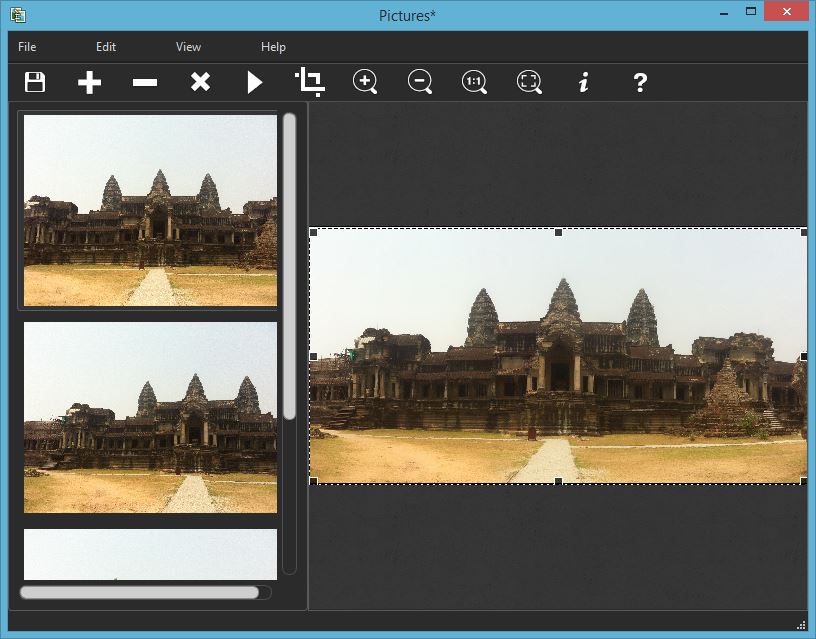Image resolution: width=816 pixels, height=639 pixels.
Task: Add images with the plus icon
Action: point(90,82)
